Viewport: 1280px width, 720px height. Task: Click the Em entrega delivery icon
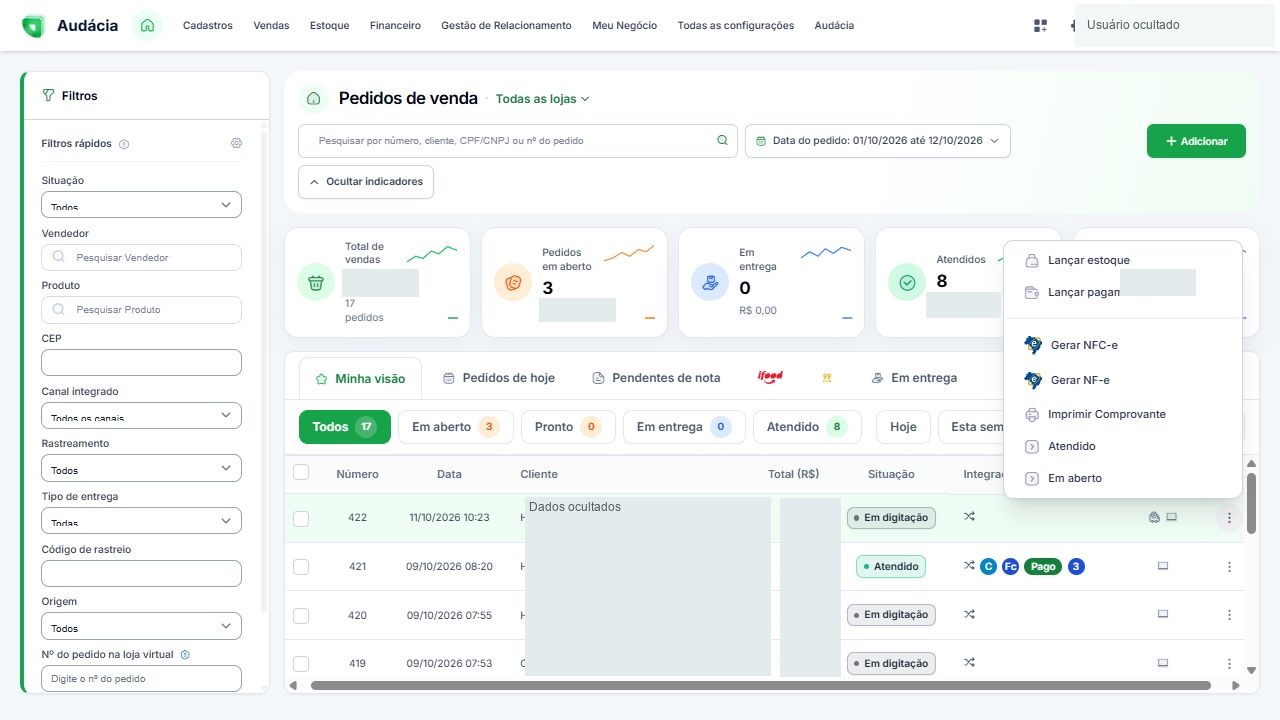[x=710, y=282]
